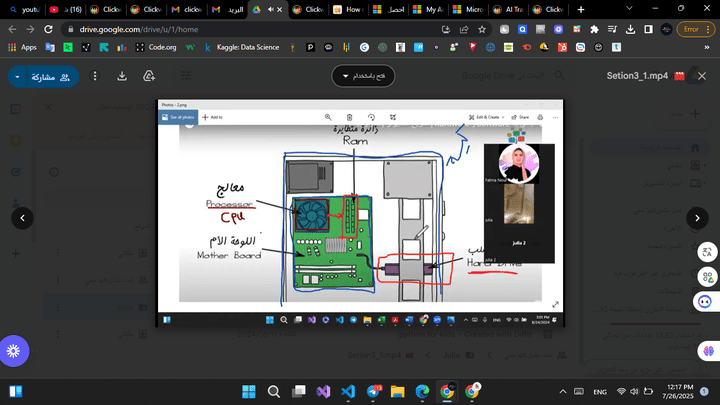Show hidden icons in the system tray
This screenshot has height=405, width=720.
tap(568, 391)
